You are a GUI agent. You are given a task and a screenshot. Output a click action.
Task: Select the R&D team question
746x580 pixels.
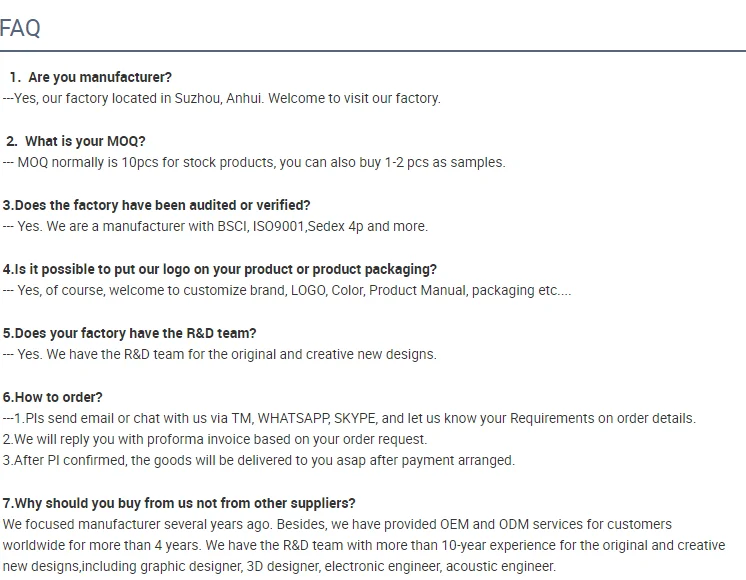[129, 333]
